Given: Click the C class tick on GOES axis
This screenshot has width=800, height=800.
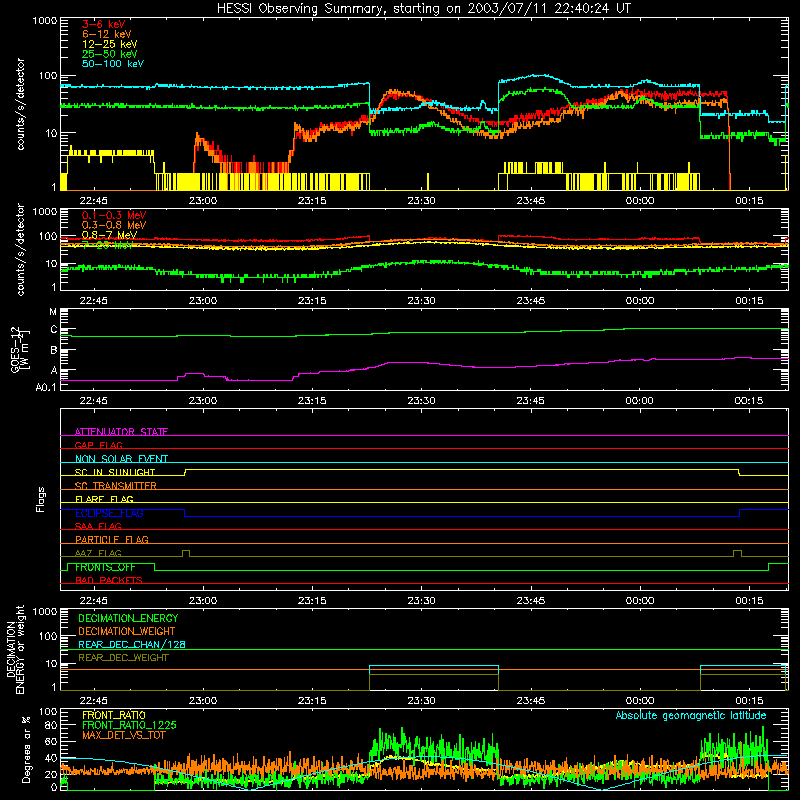Looking at the screenshot, I should [54, 330].
